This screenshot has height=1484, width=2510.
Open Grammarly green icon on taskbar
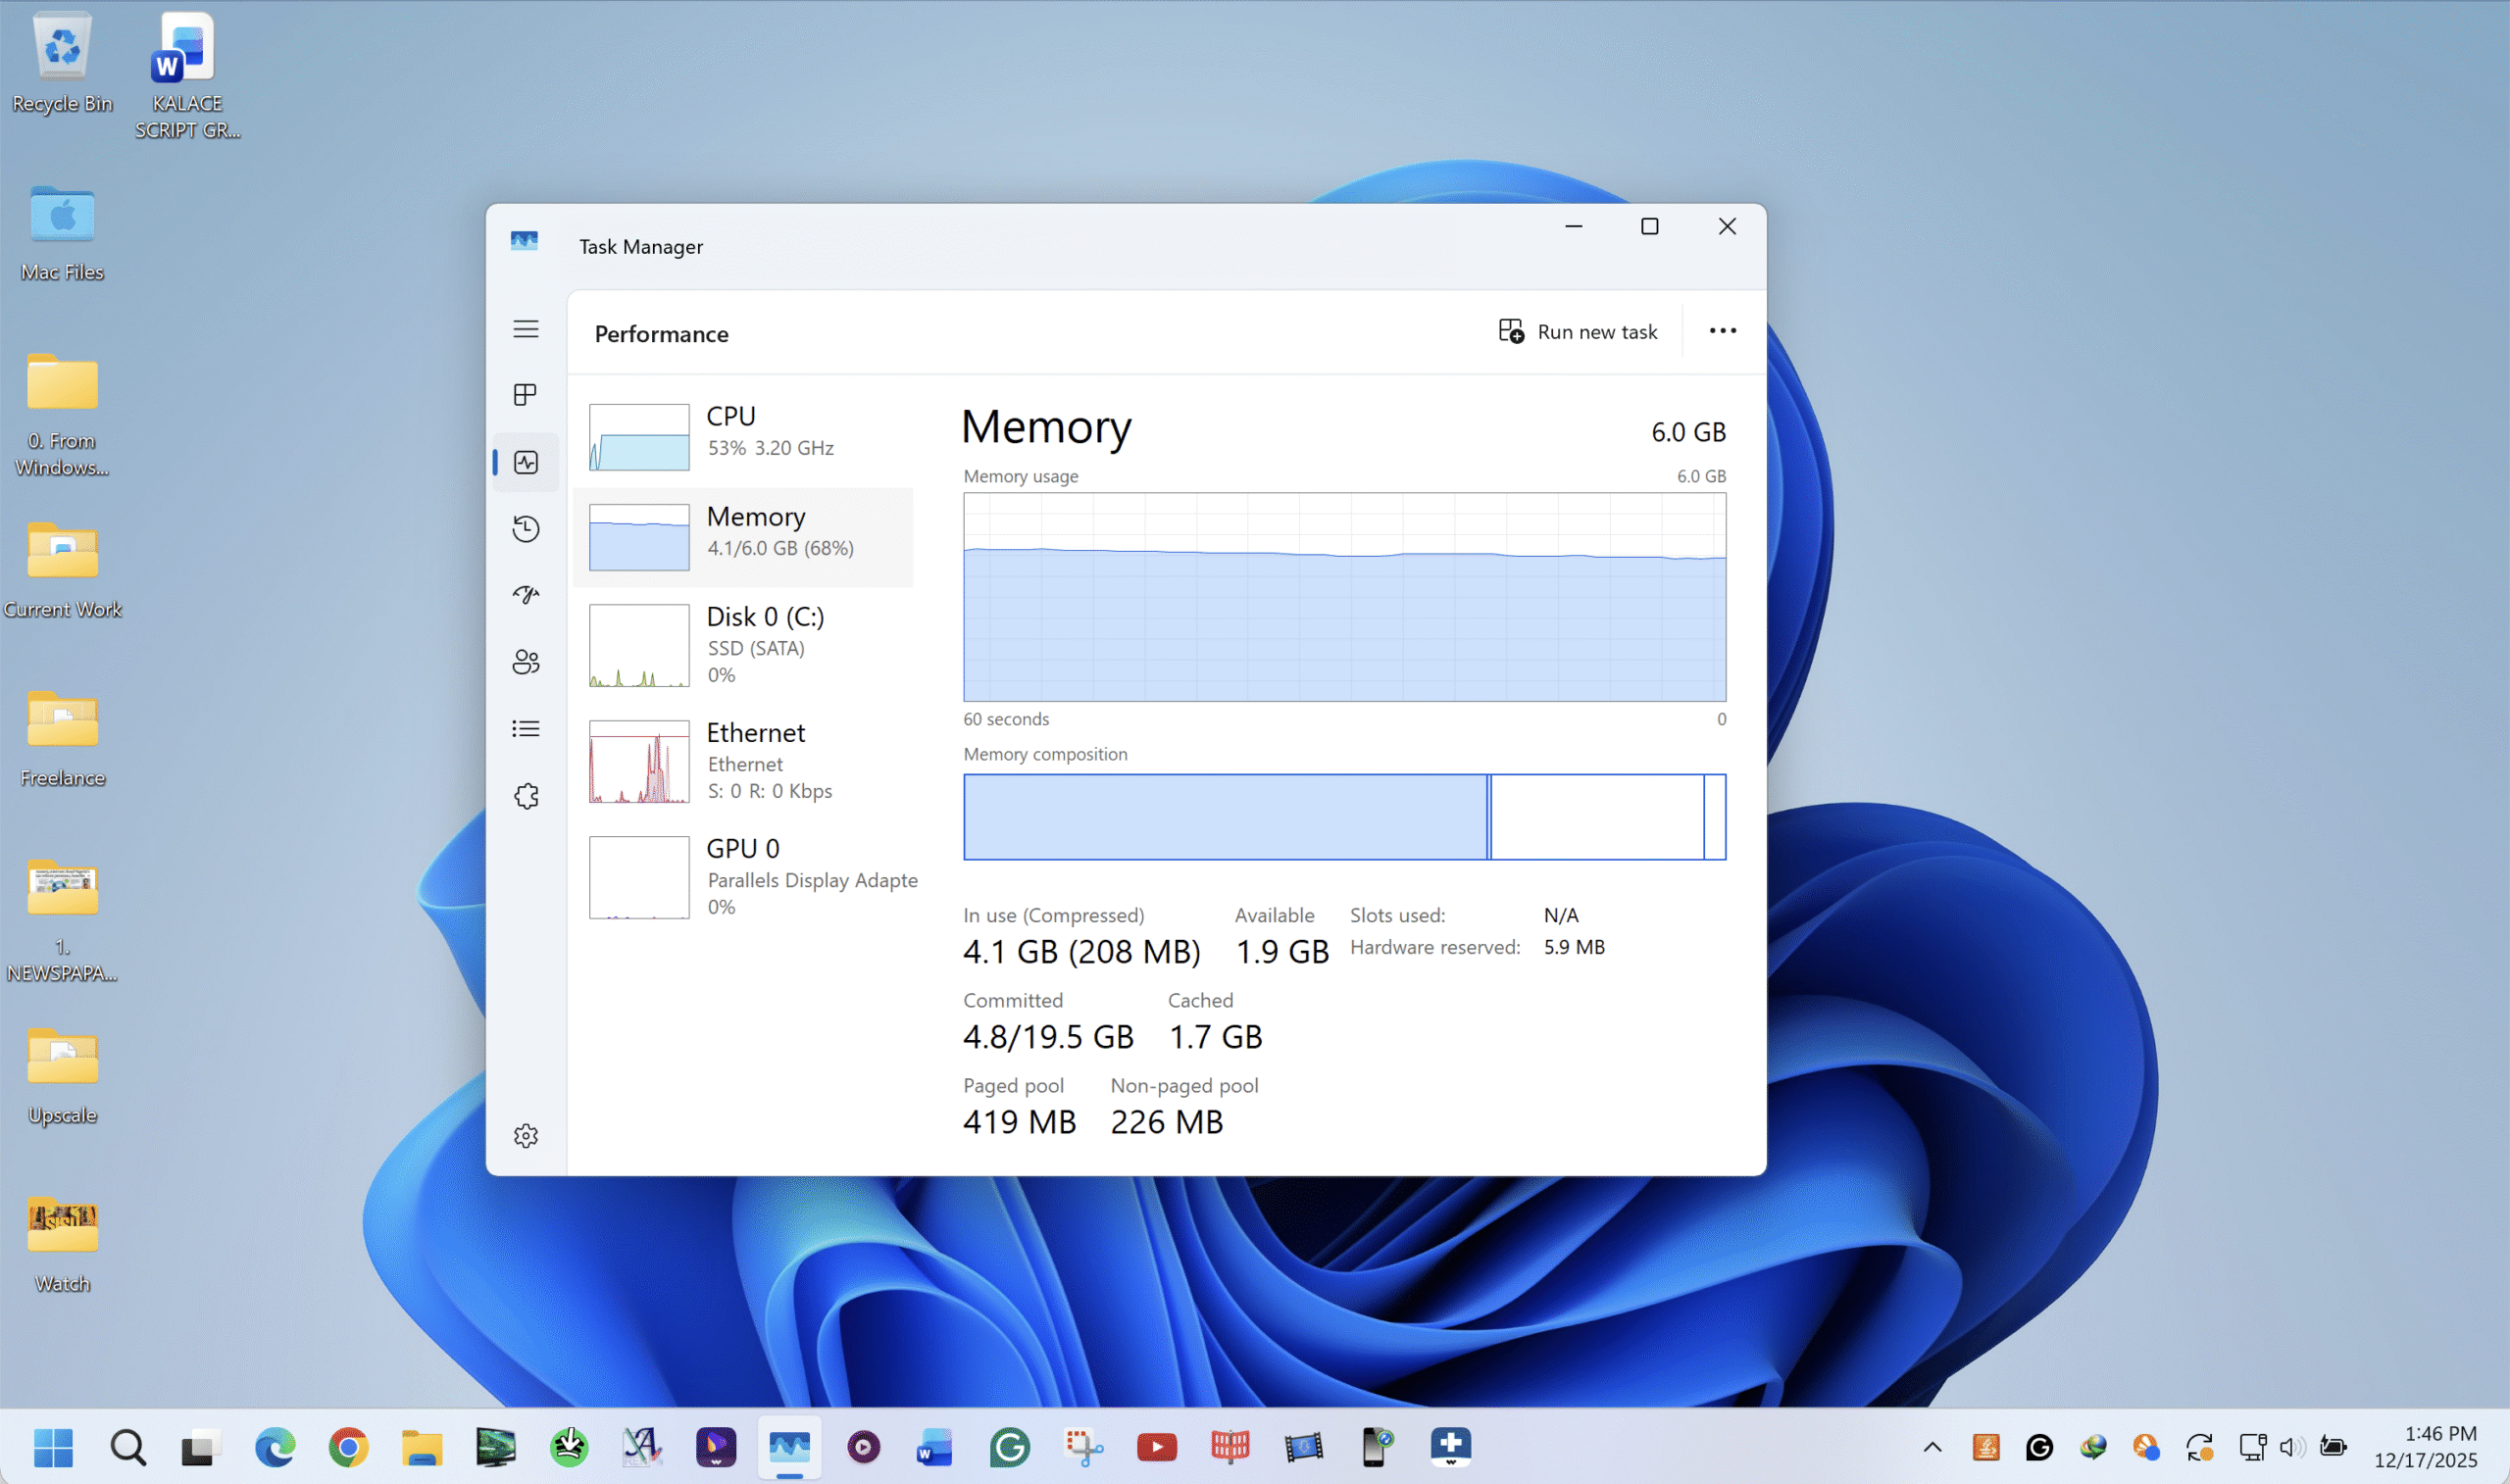1009,1447
